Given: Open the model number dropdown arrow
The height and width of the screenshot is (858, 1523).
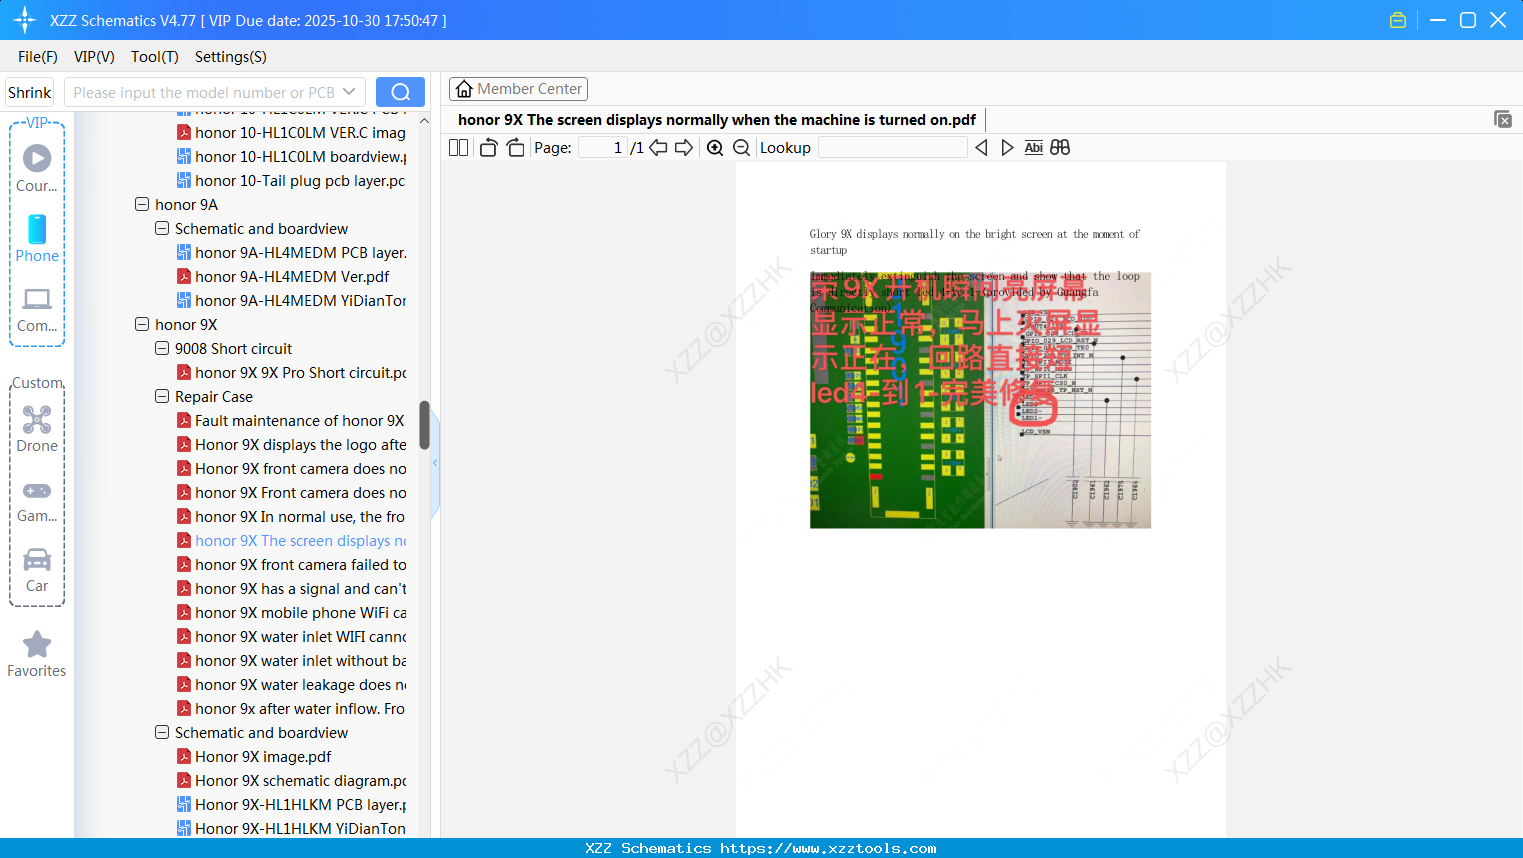Looking at the screenshot, I should [x=349, y=92].
